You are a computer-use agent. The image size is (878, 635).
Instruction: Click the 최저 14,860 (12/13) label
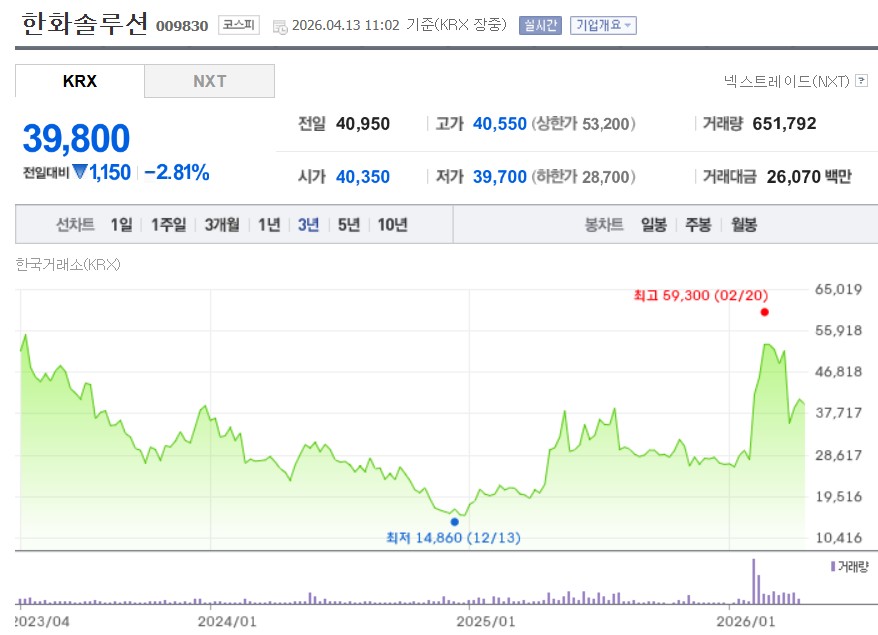pos(454,538)
